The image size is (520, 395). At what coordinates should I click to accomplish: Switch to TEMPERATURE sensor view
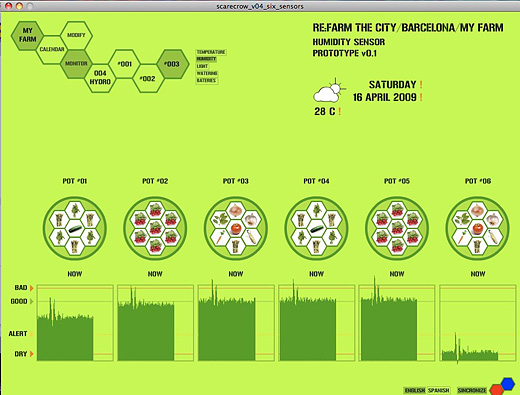(211, 52)
